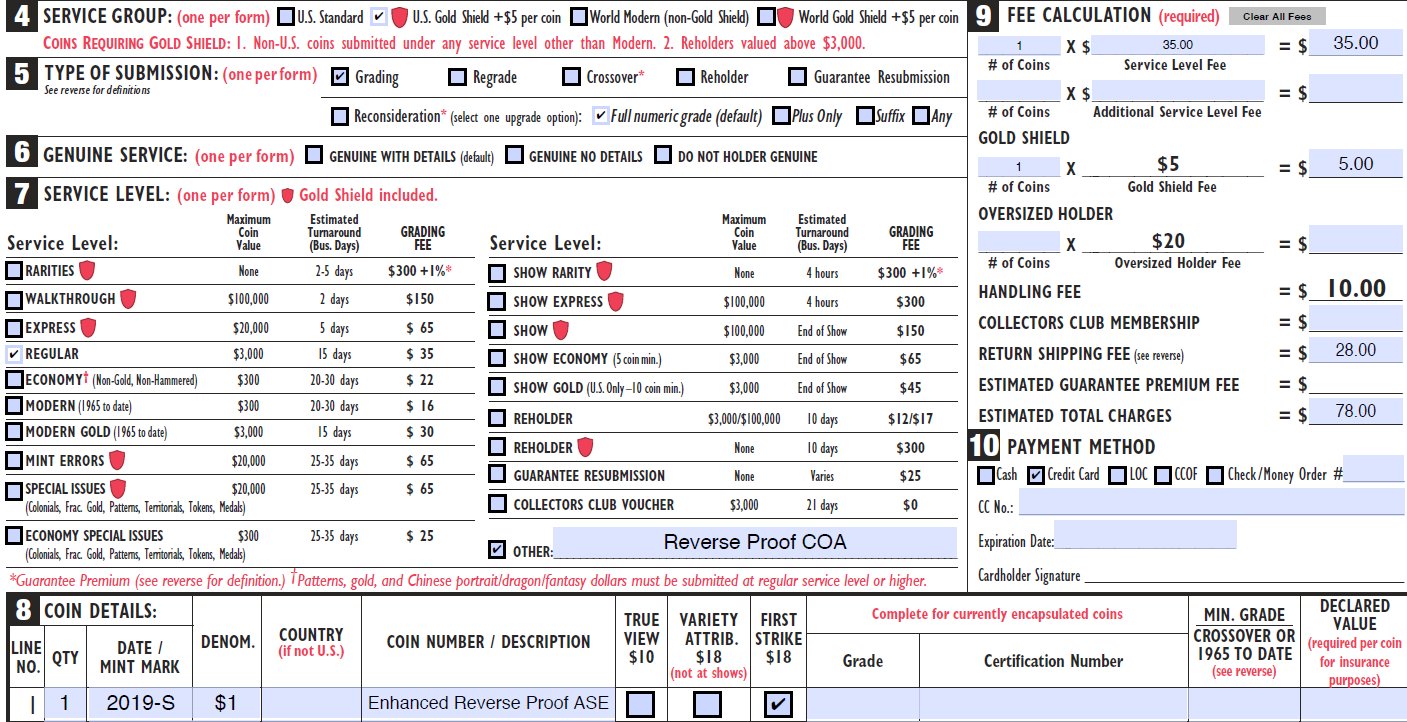The width and height of the screenshot is (1407, 722).
Task: Select Genuine With Details (default)
Action: (314, 155)
